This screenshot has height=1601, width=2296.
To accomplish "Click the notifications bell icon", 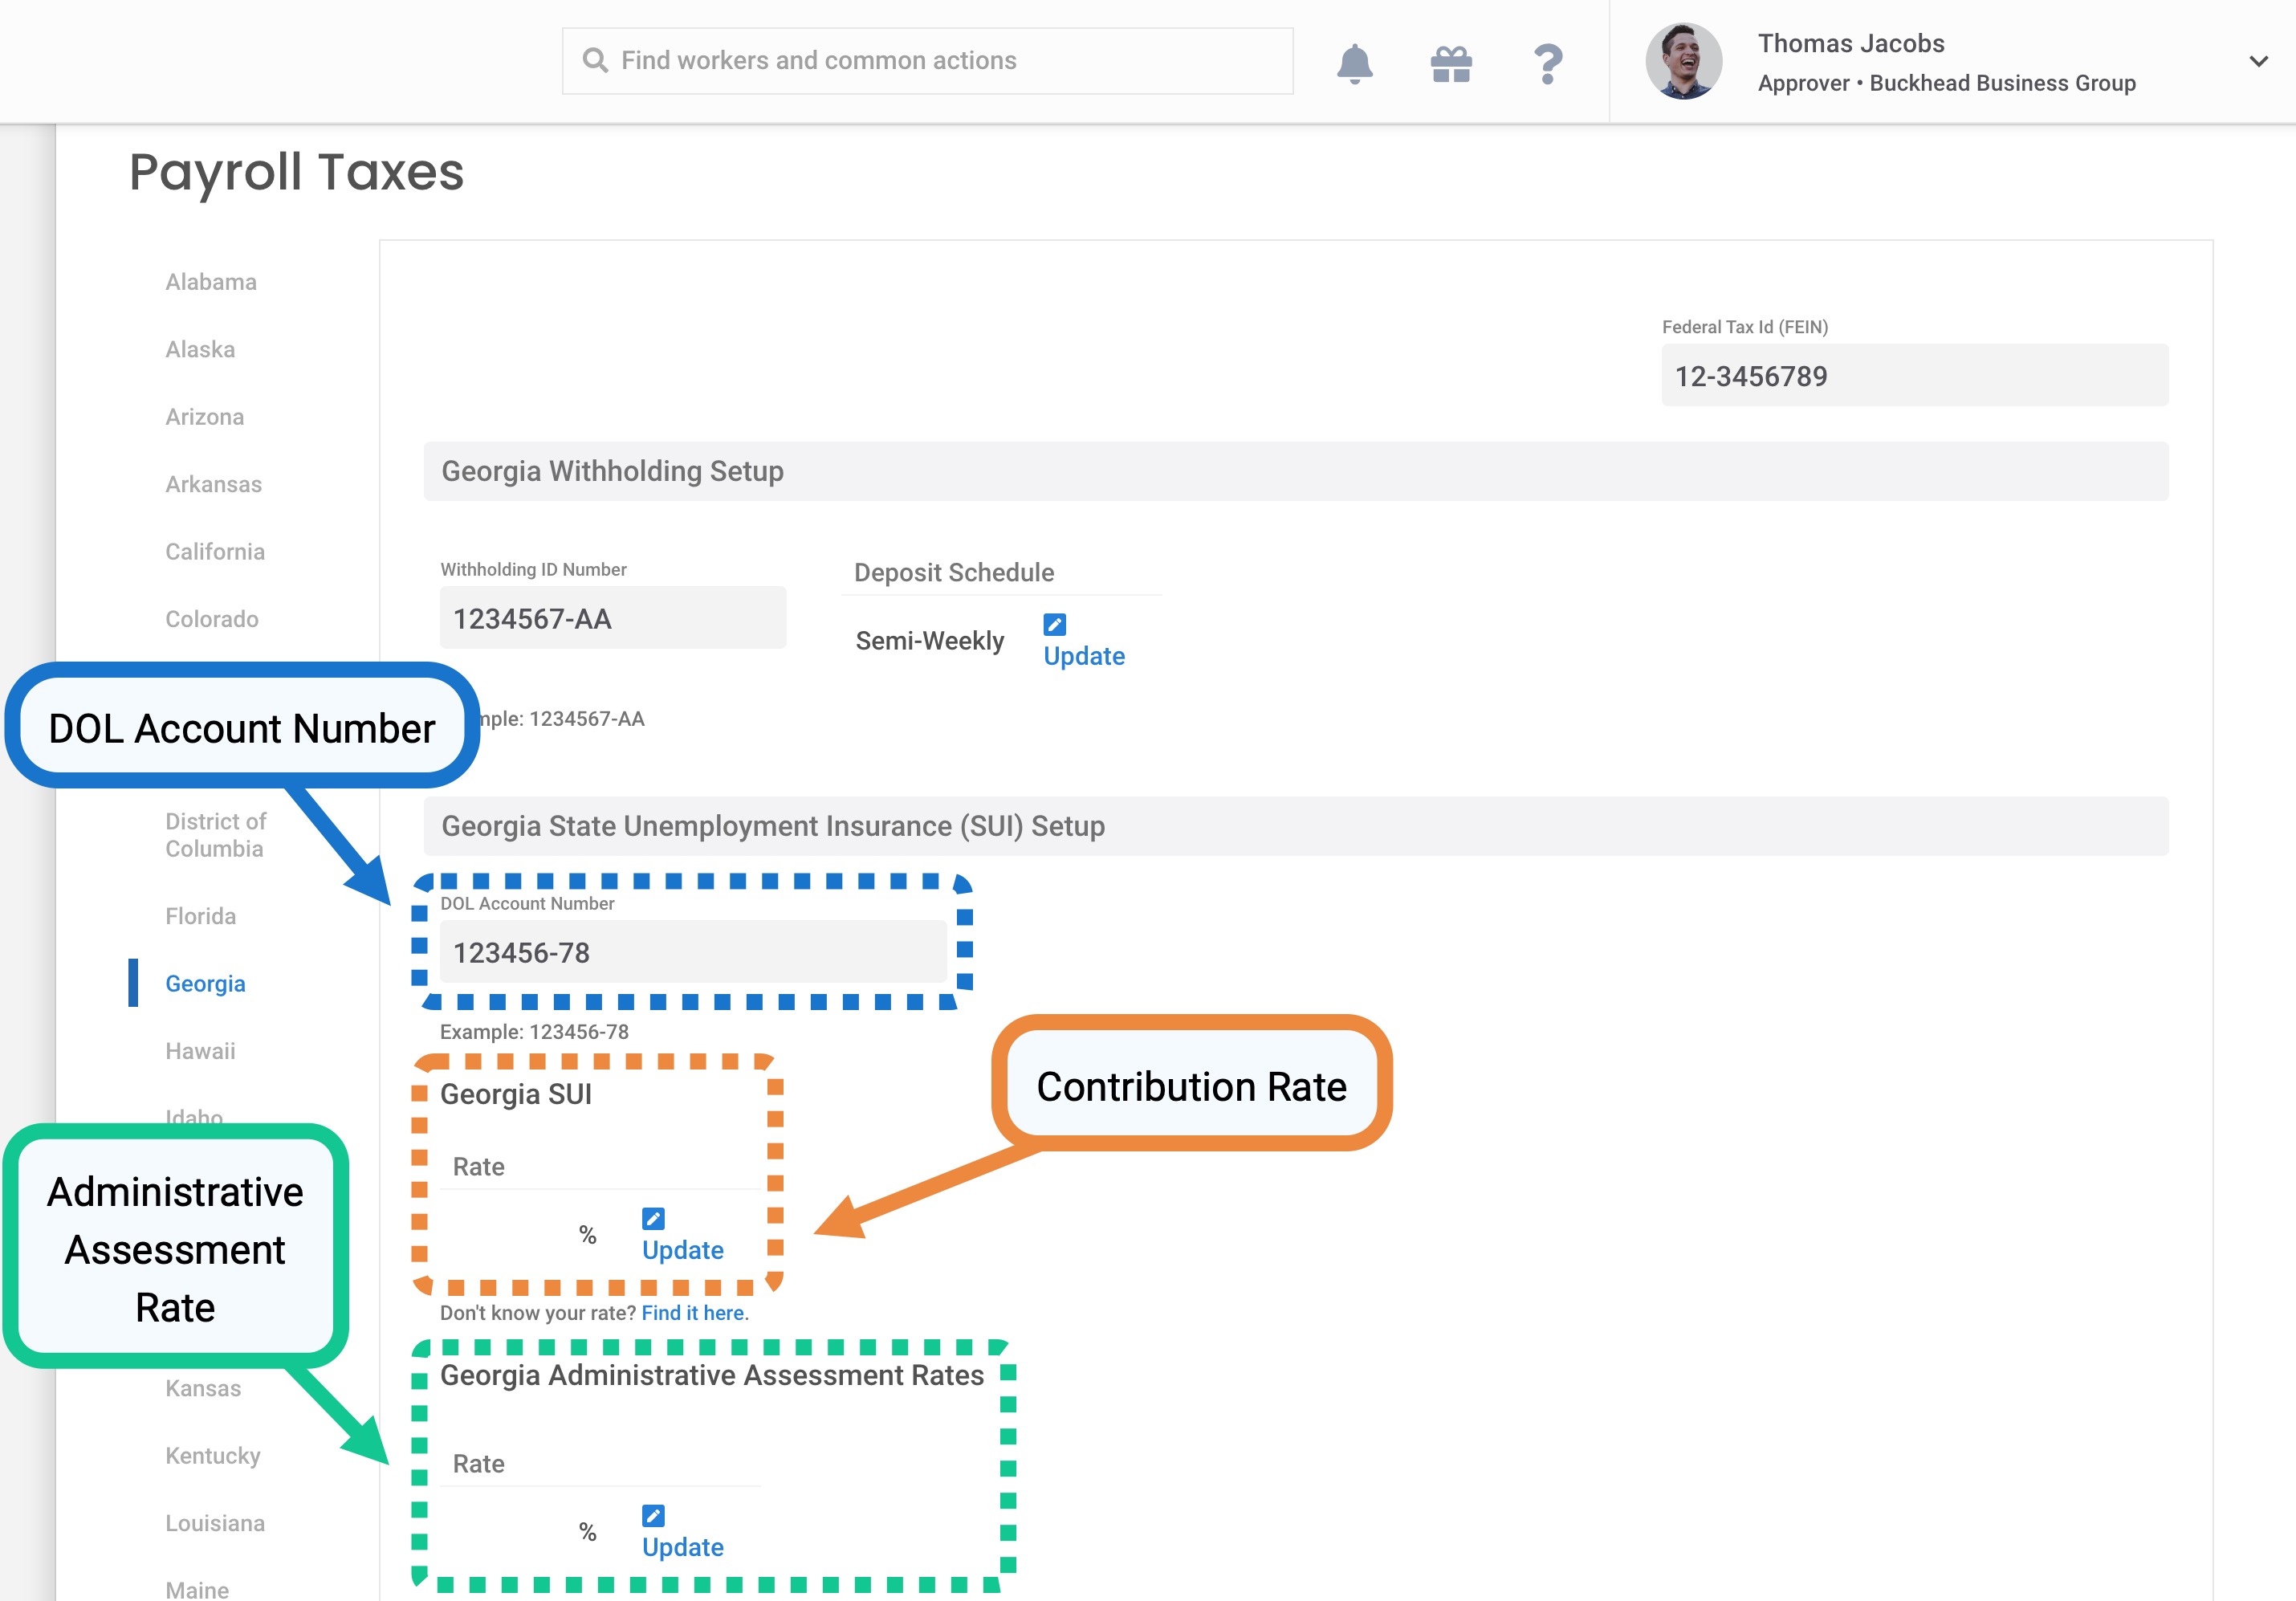I will pos(1354,63).
